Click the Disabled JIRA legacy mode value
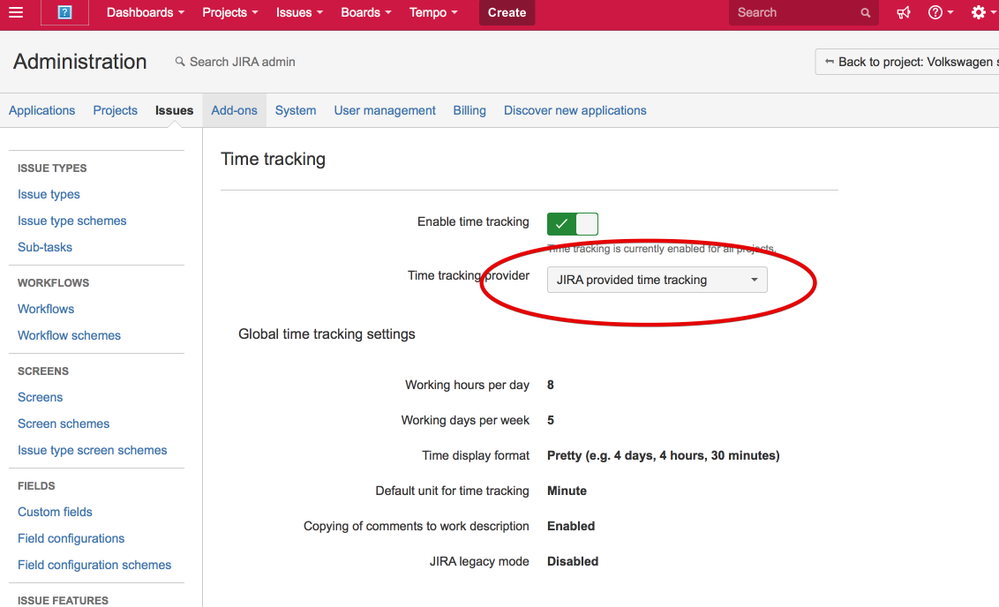Viewport: 999px width, 607px height. (x=573, y=561)
